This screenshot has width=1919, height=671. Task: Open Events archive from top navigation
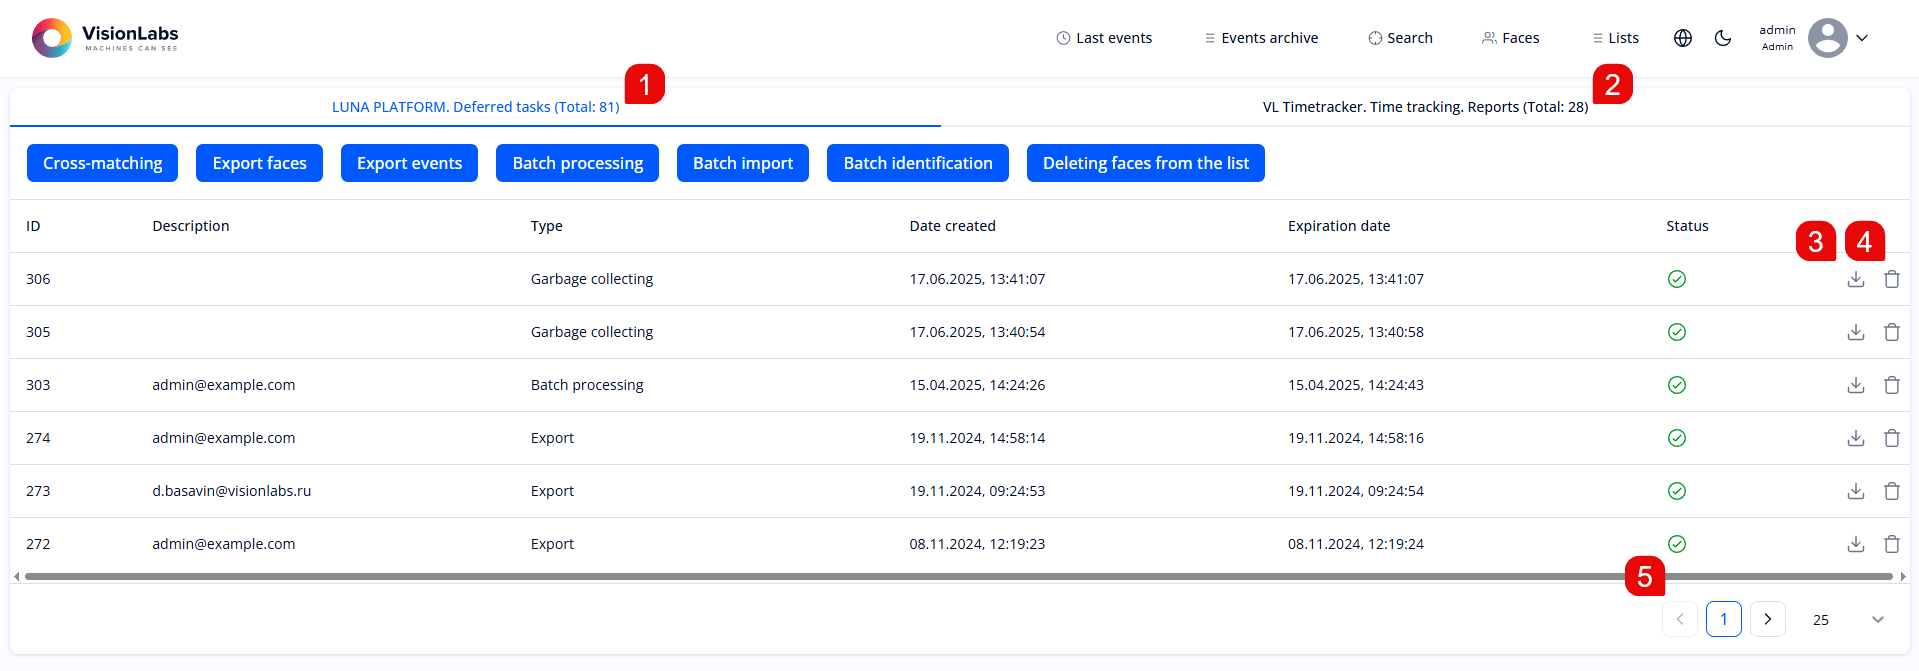[1261, 38]
